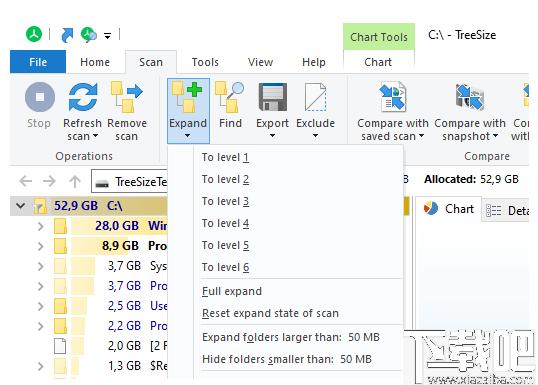
Task: Click the green scan quick access icon
Action: 89,35
